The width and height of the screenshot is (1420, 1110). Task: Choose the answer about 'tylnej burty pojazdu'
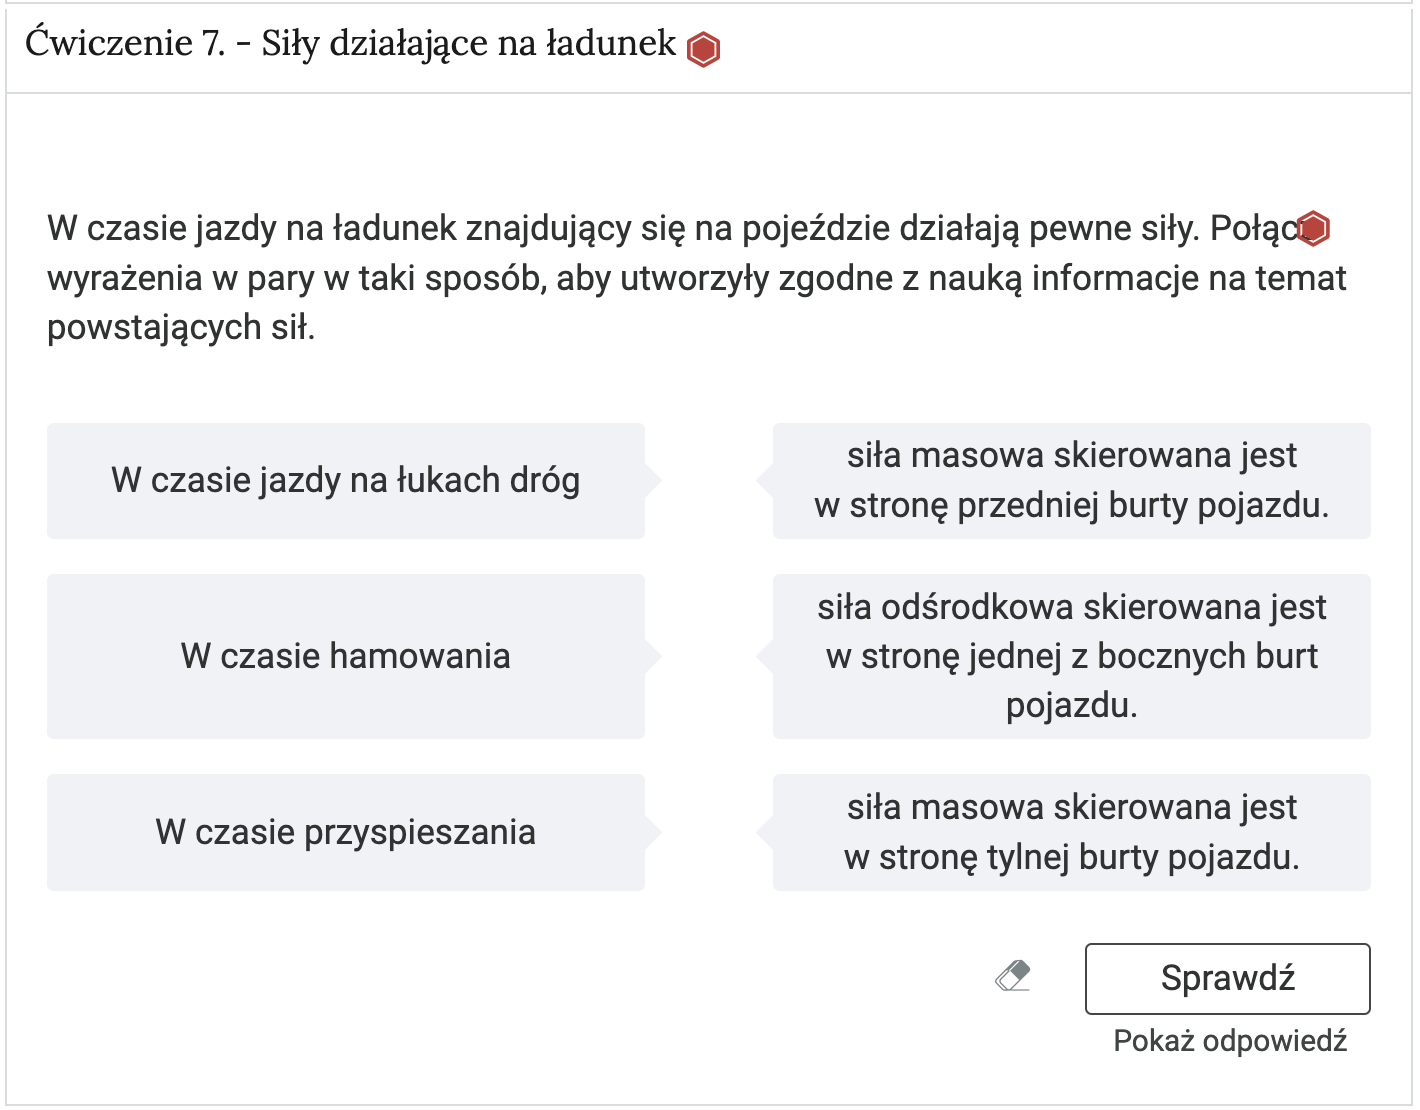(1072, 833)
